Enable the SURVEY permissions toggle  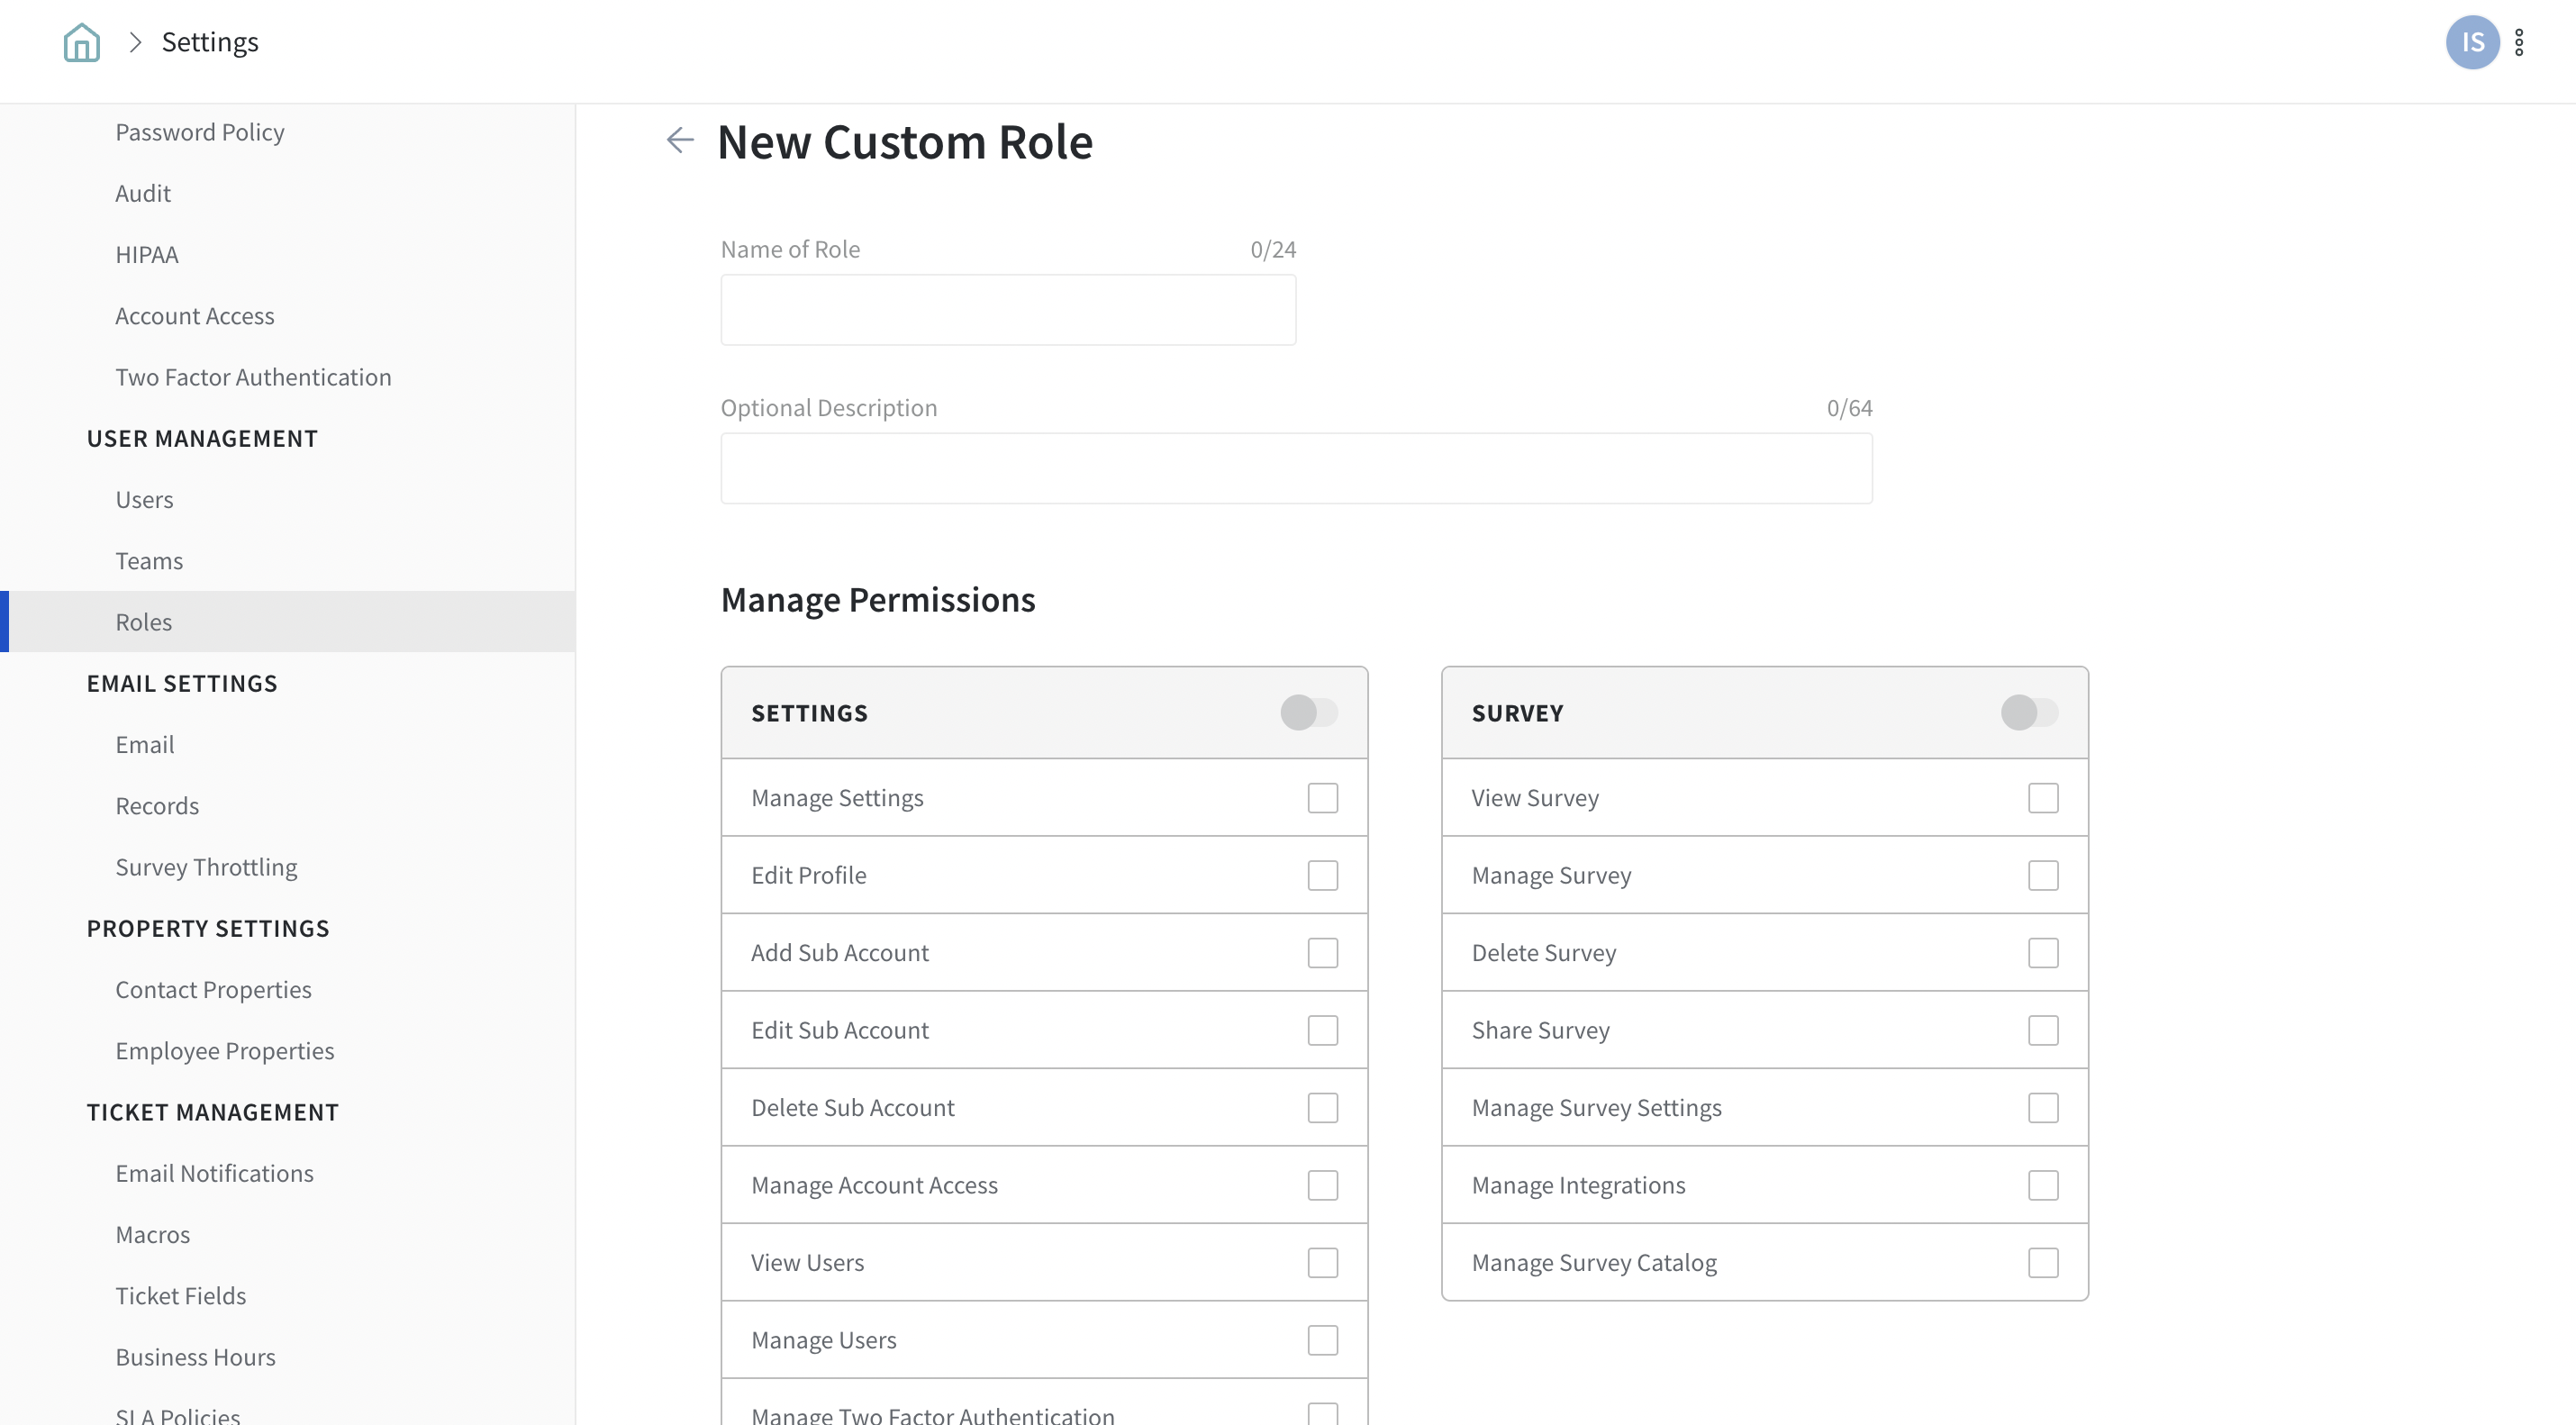2029,713
